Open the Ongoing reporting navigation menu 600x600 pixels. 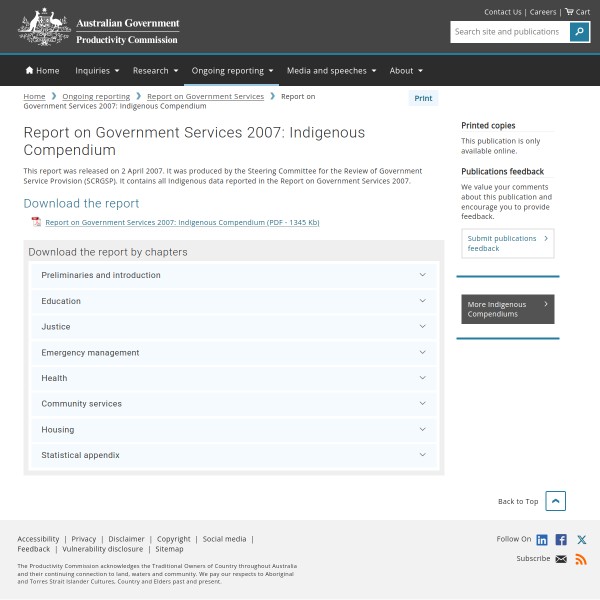[x=232, y=71]
